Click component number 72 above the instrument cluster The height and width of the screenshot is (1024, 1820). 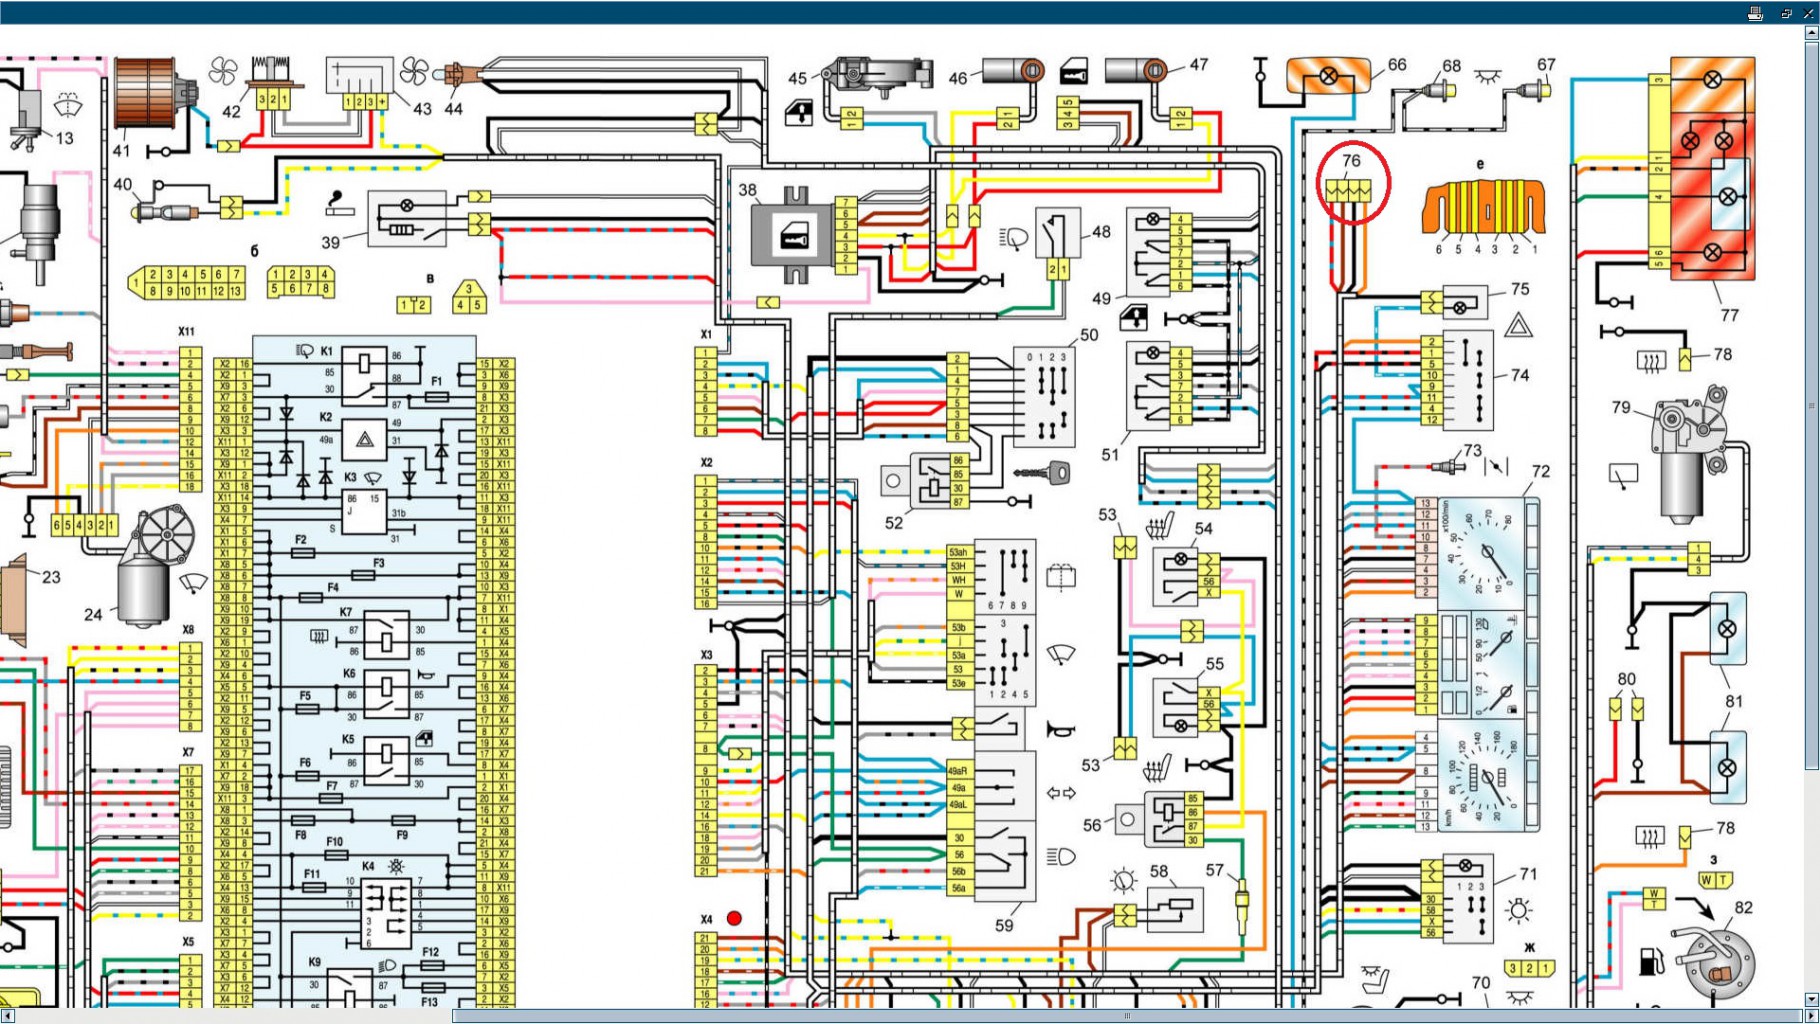[1541, 471]
